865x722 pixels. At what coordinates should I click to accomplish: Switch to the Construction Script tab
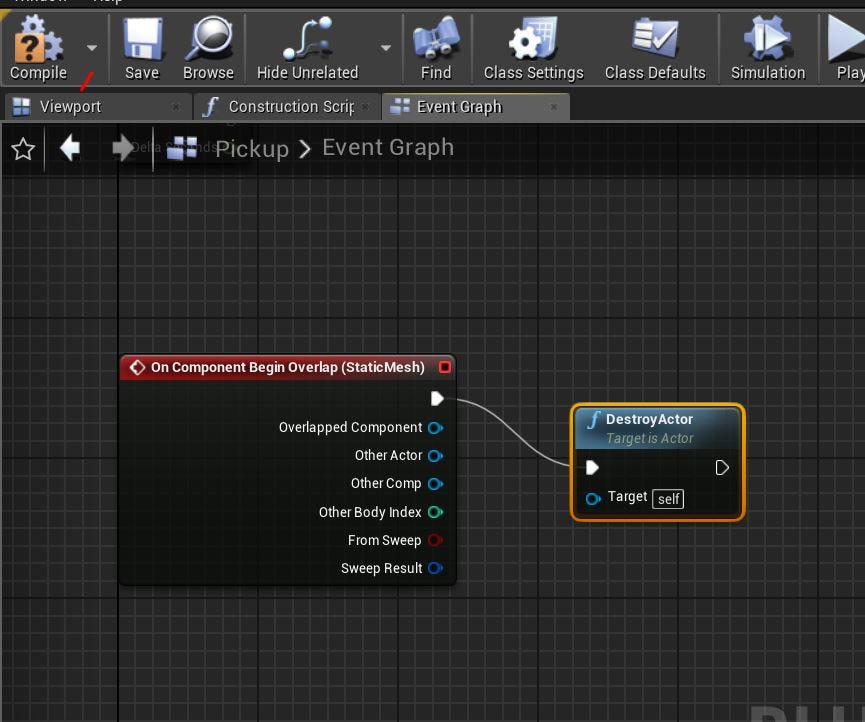pos(287,106)
